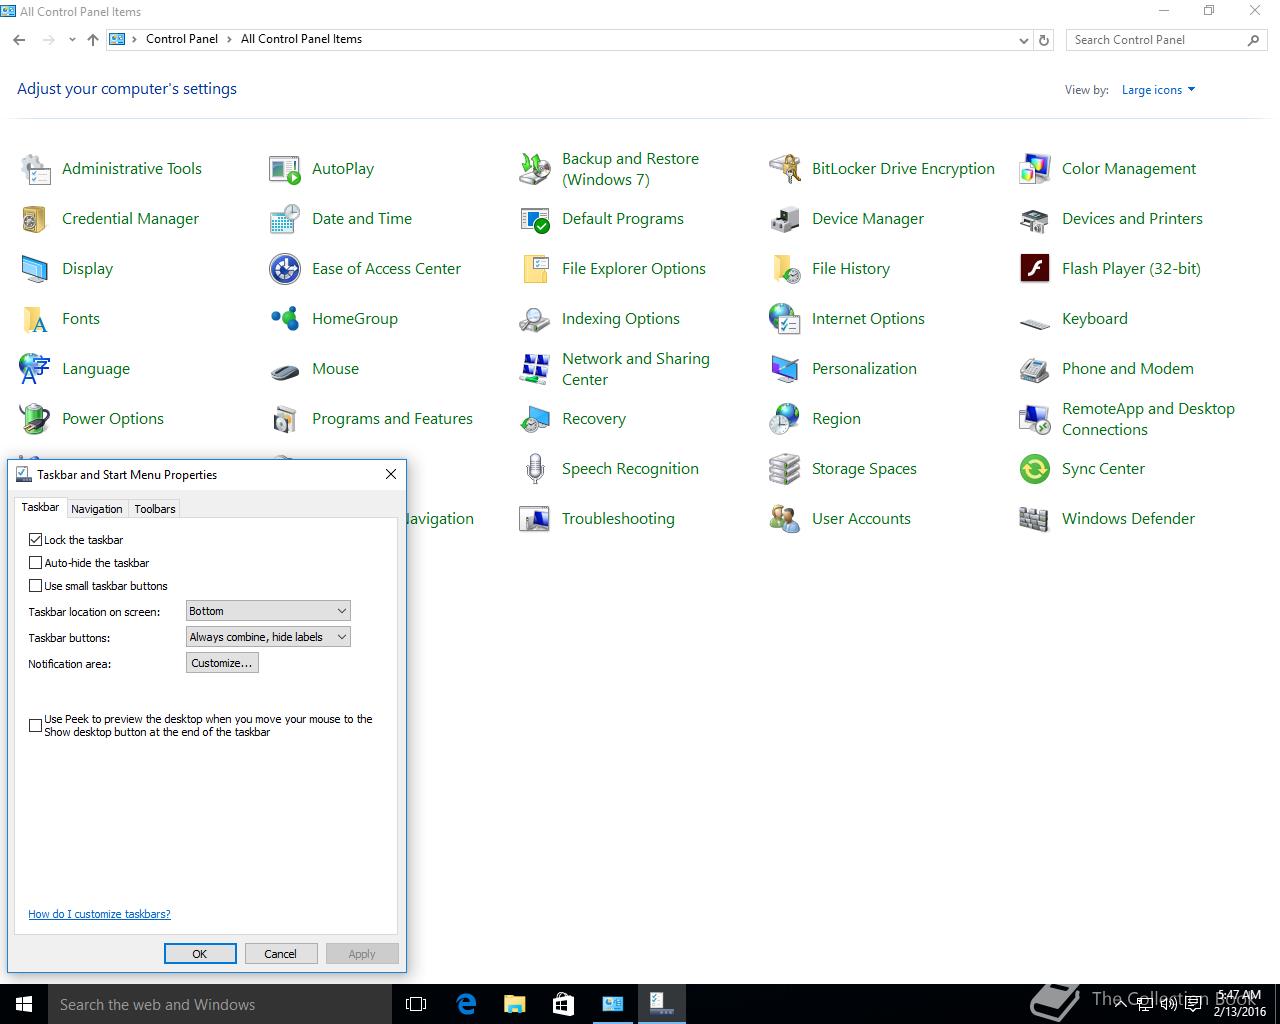Enable Auto-hide the taskbar
Image resolution: width=1280 pixels, height=1024 pixels.
36,563
